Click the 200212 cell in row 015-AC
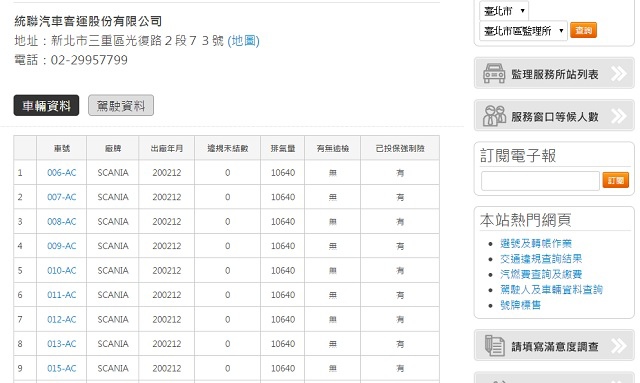640x383 pixels. pyautogui.click(x=167, y=368)
